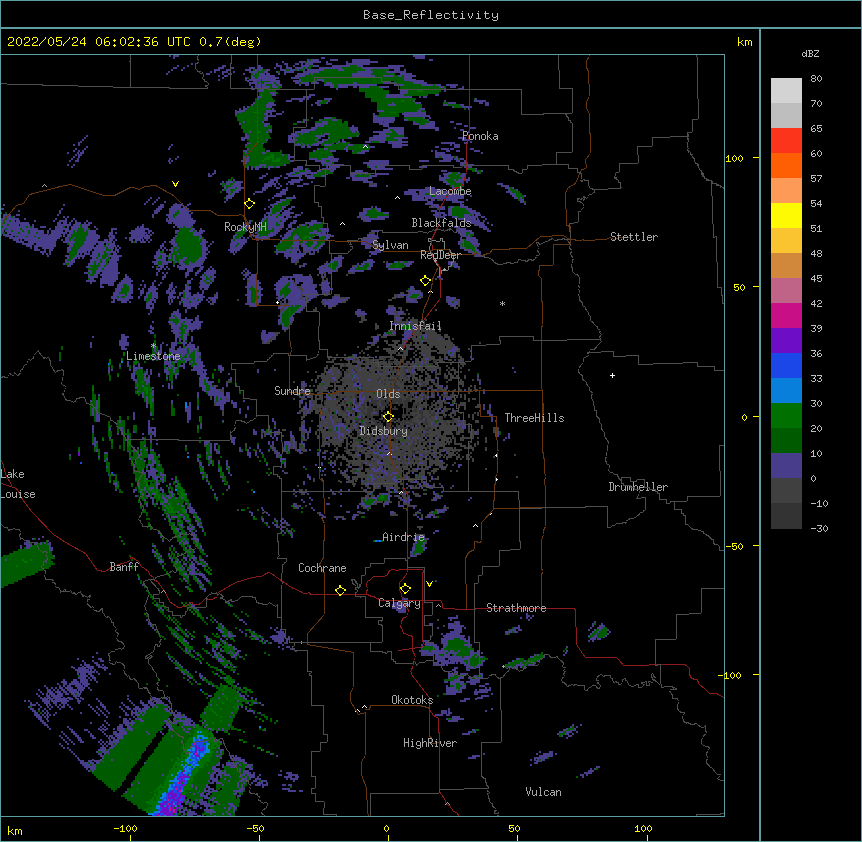Click the Strathmore city label
Screen dimensions: 862x842
pyautogui.click(x=516, y=608)
